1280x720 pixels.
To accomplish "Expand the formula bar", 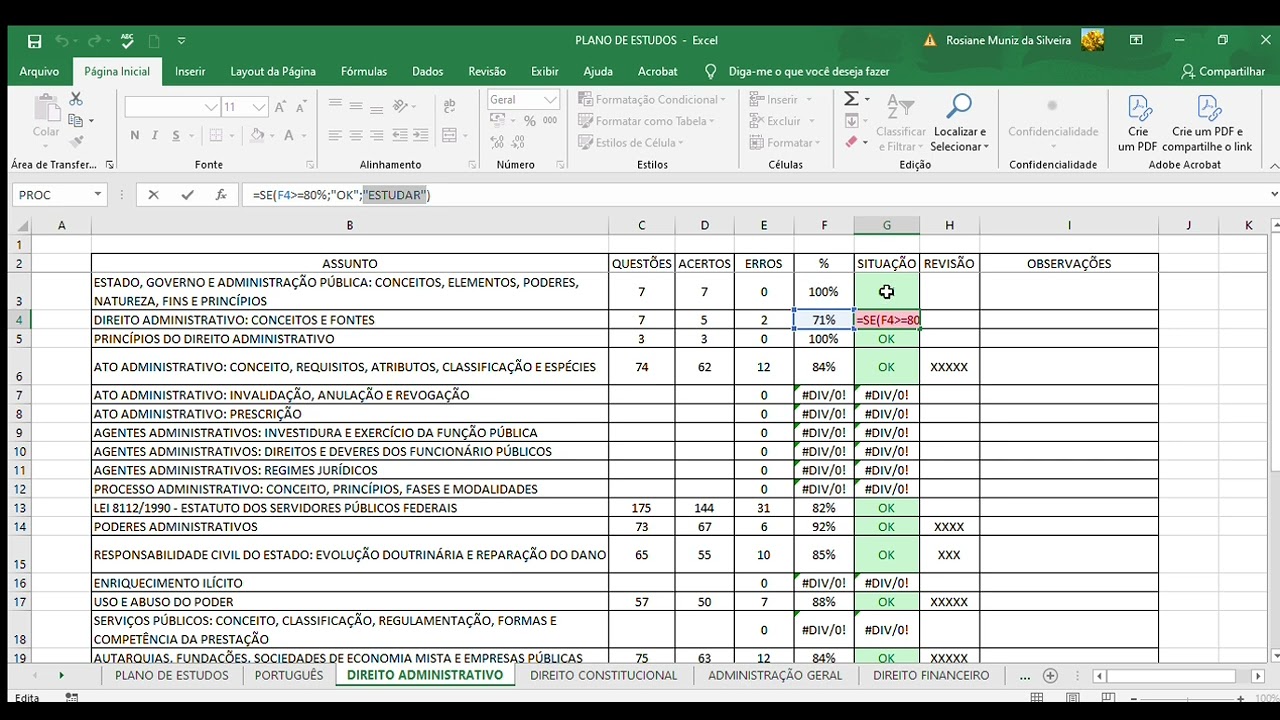I will point(1273,195).
